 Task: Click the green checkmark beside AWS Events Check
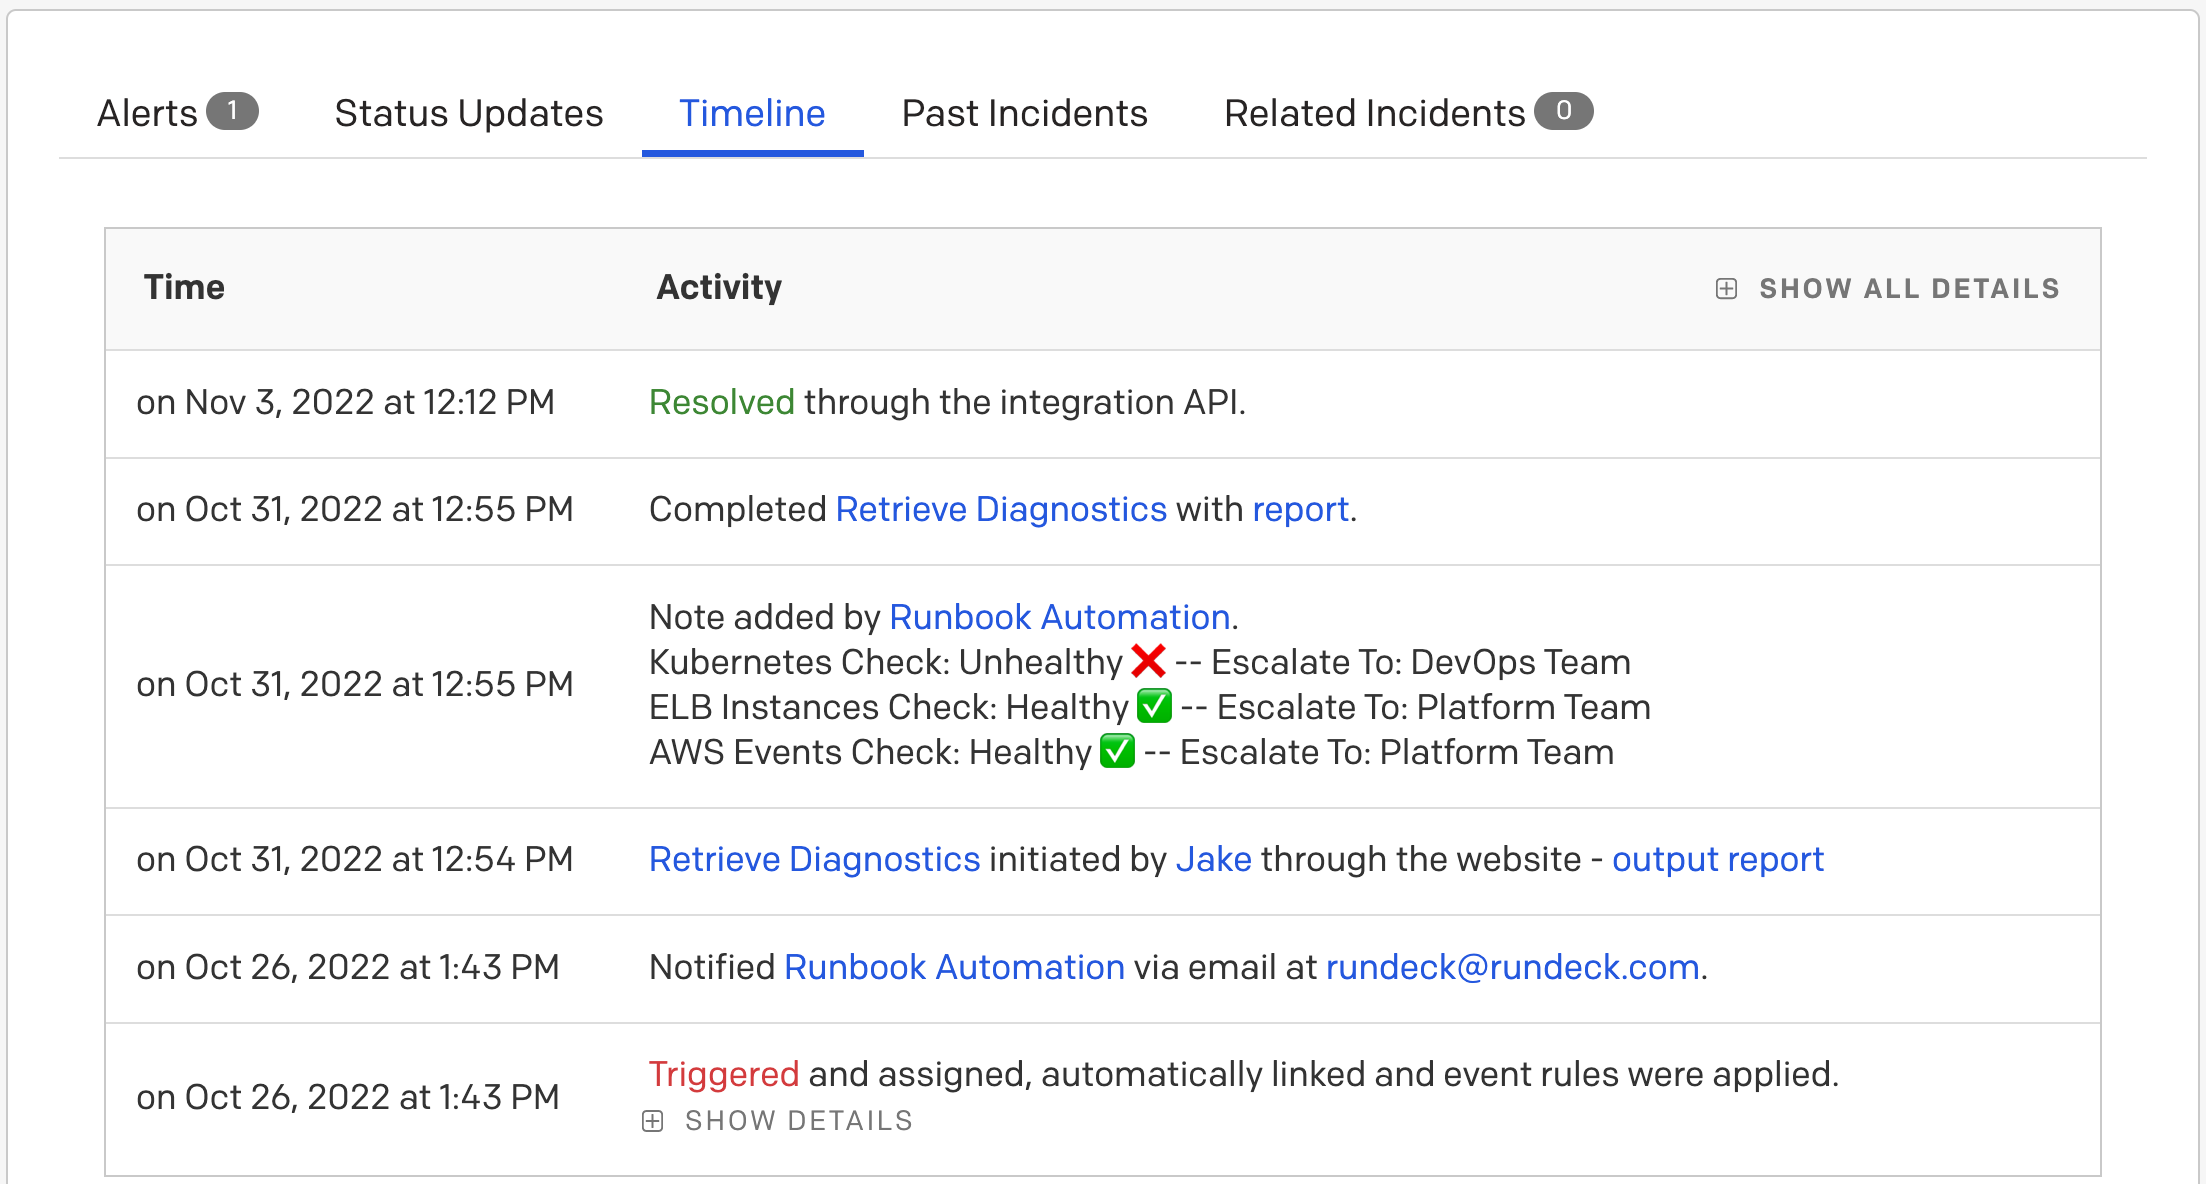(1117, 752)
